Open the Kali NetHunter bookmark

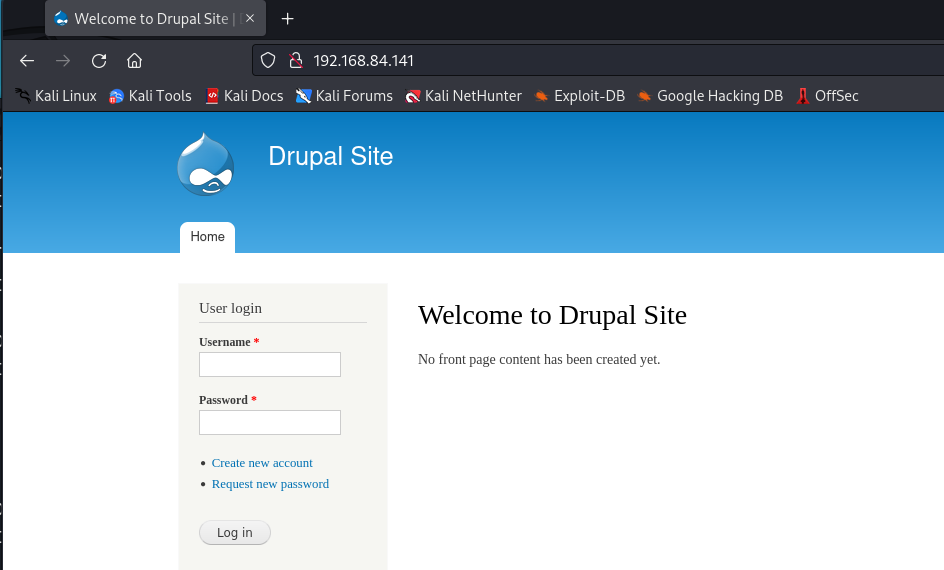(x=464, y=96)
